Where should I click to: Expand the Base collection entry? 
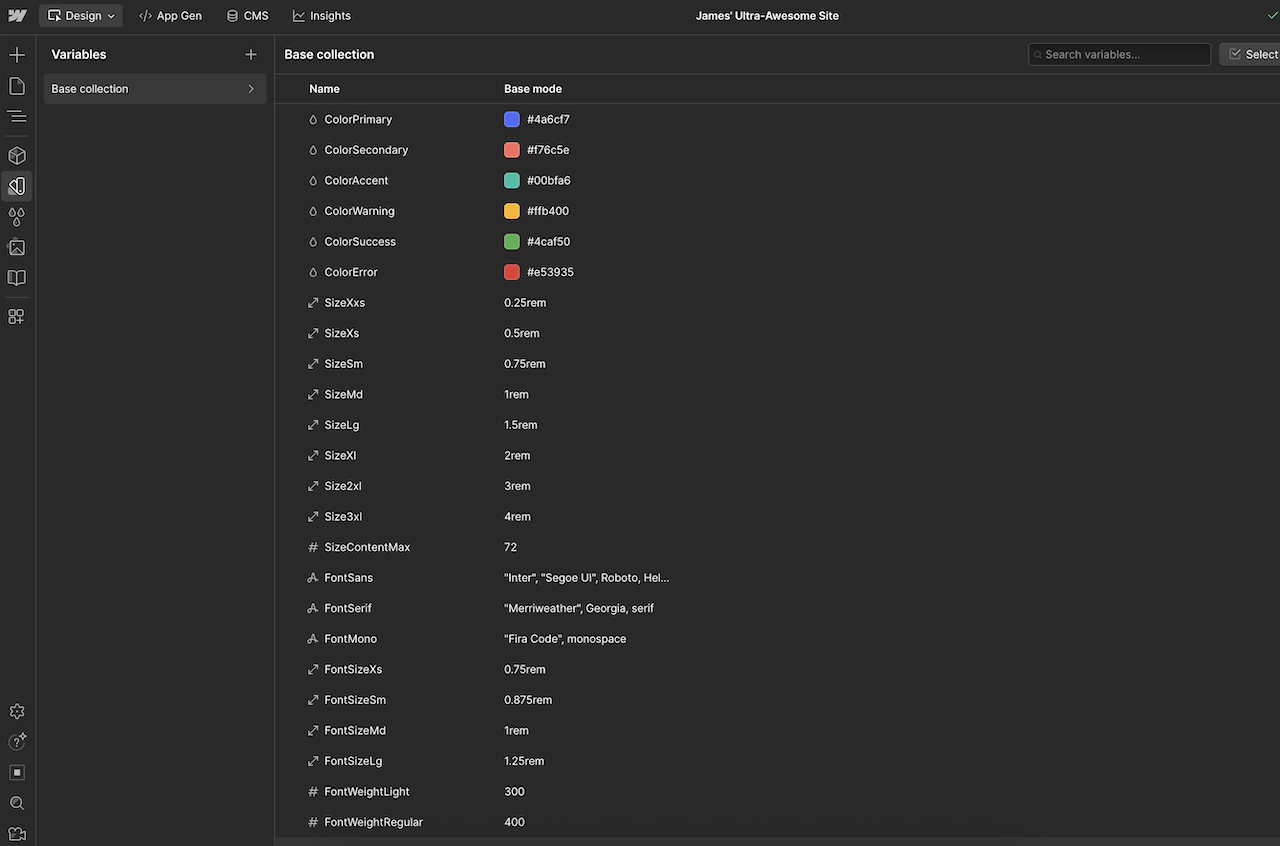pyautogui.click(x=251, y=88)
